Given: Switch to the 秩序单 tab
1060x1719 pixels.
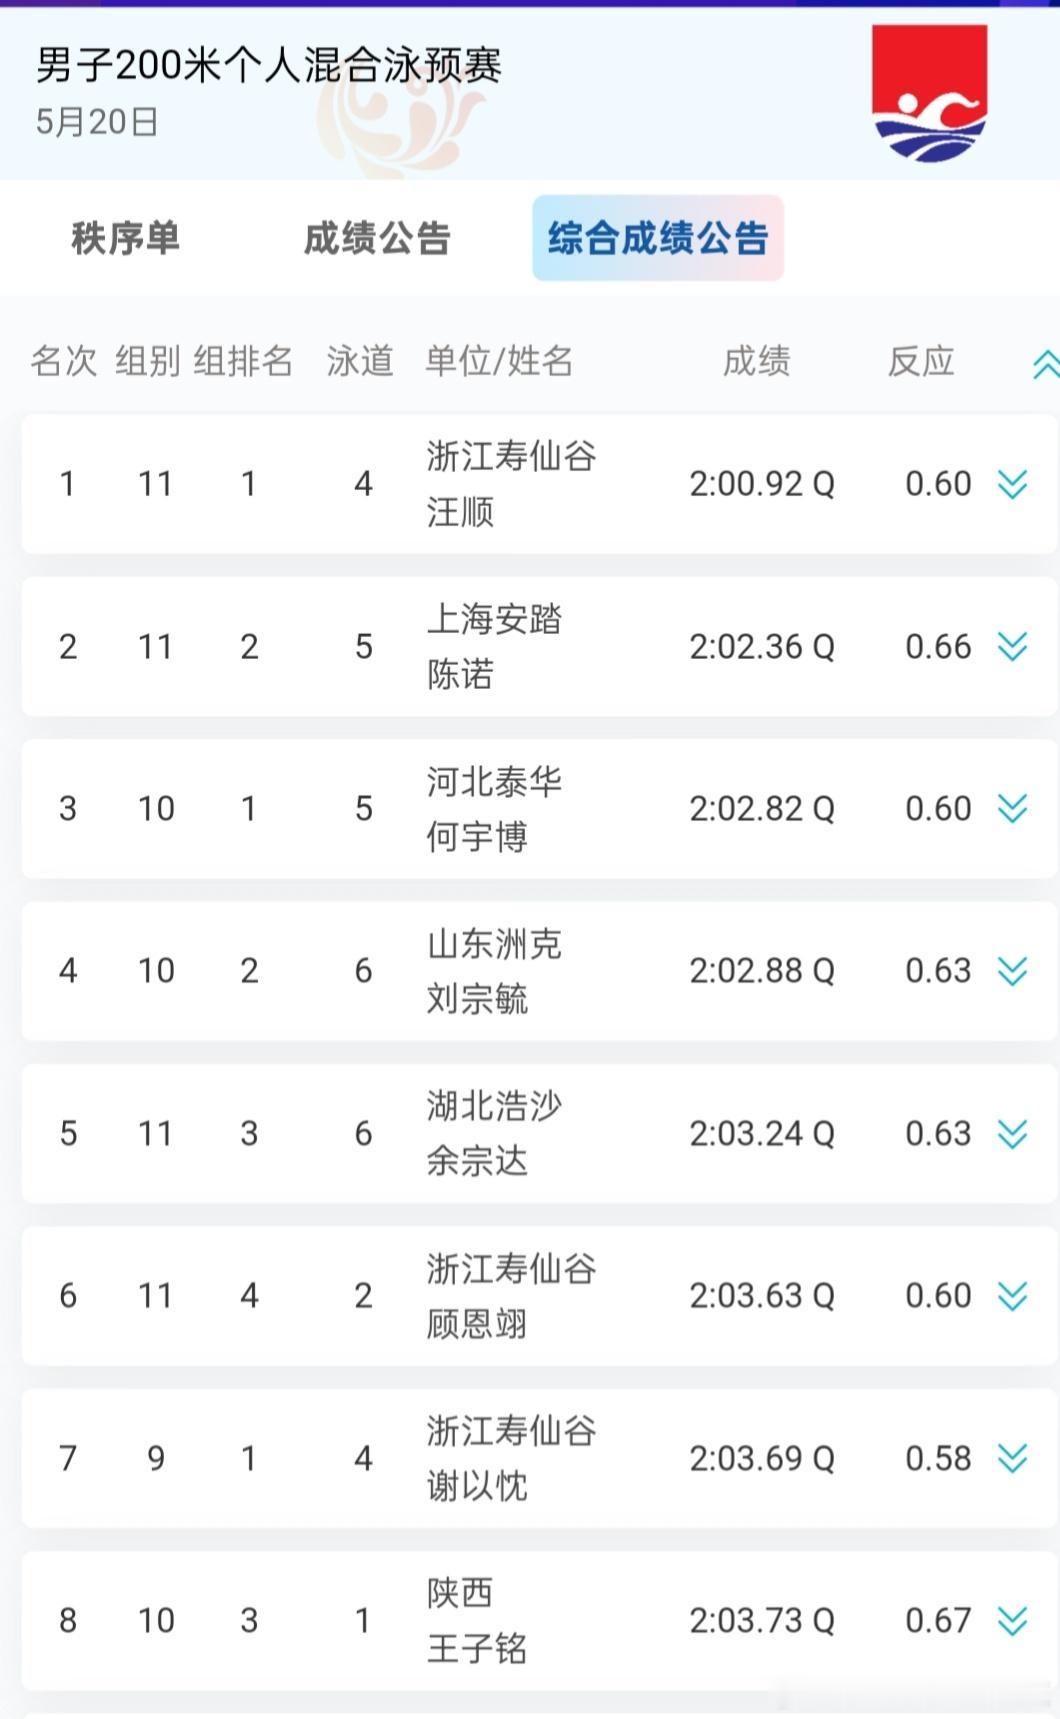Looking at the screenshot, I should [125, 238].
